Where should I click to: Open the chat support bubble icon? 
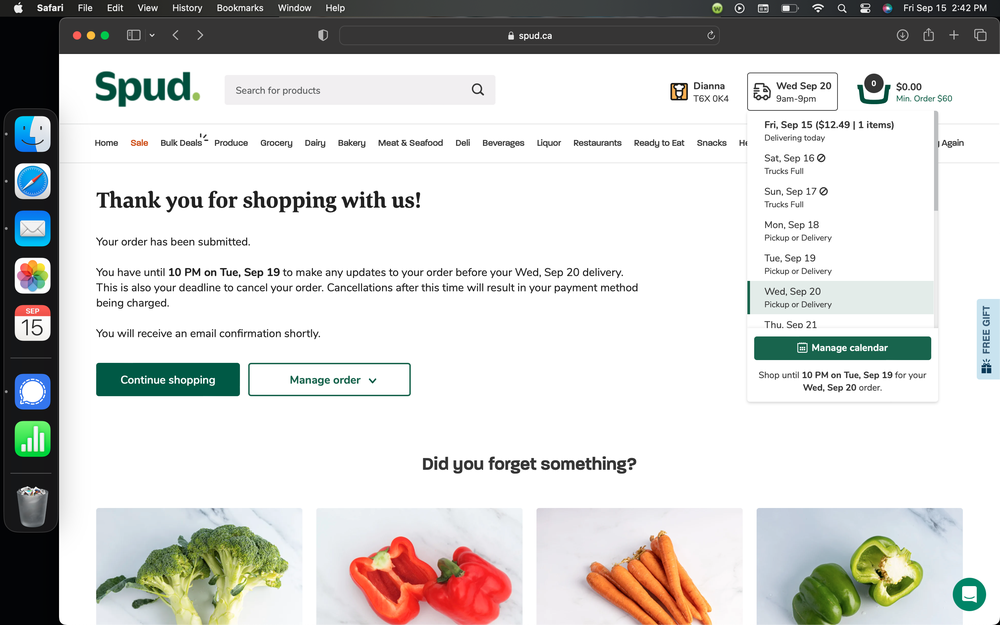pos(968,594)
